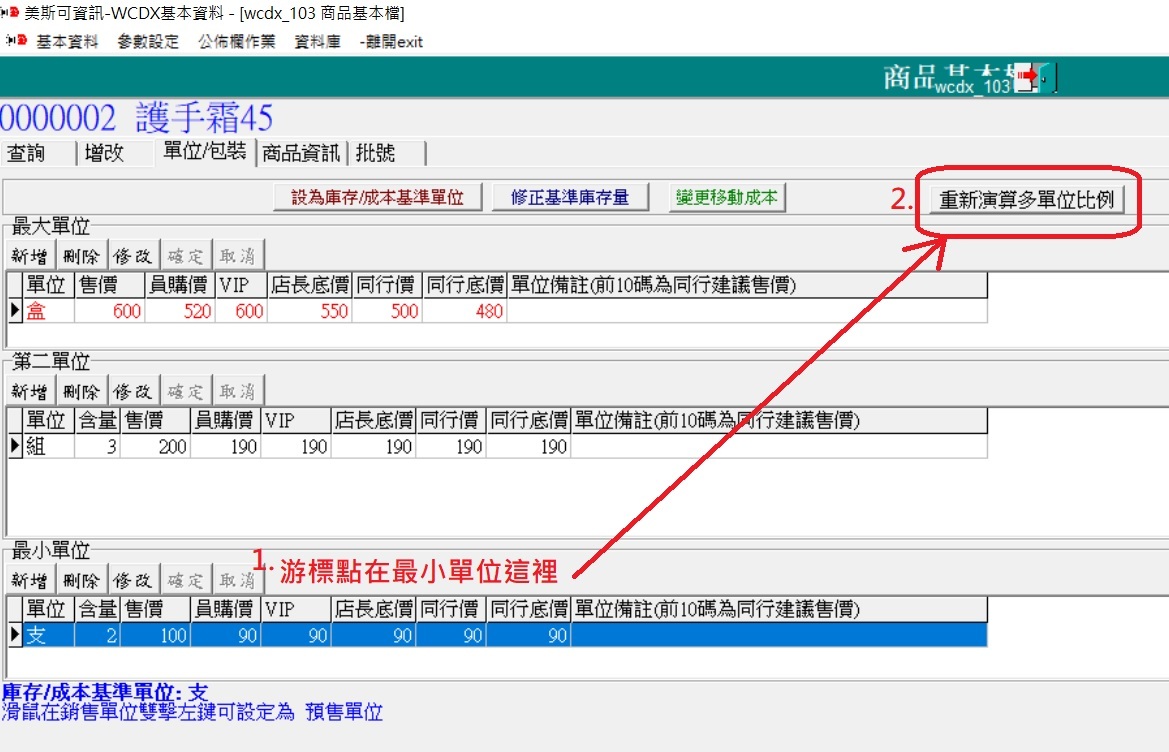This screenshot has height=752, width=1169.
Task: Click the app icon left of 基本資料 menu
Action: point(16,41)
